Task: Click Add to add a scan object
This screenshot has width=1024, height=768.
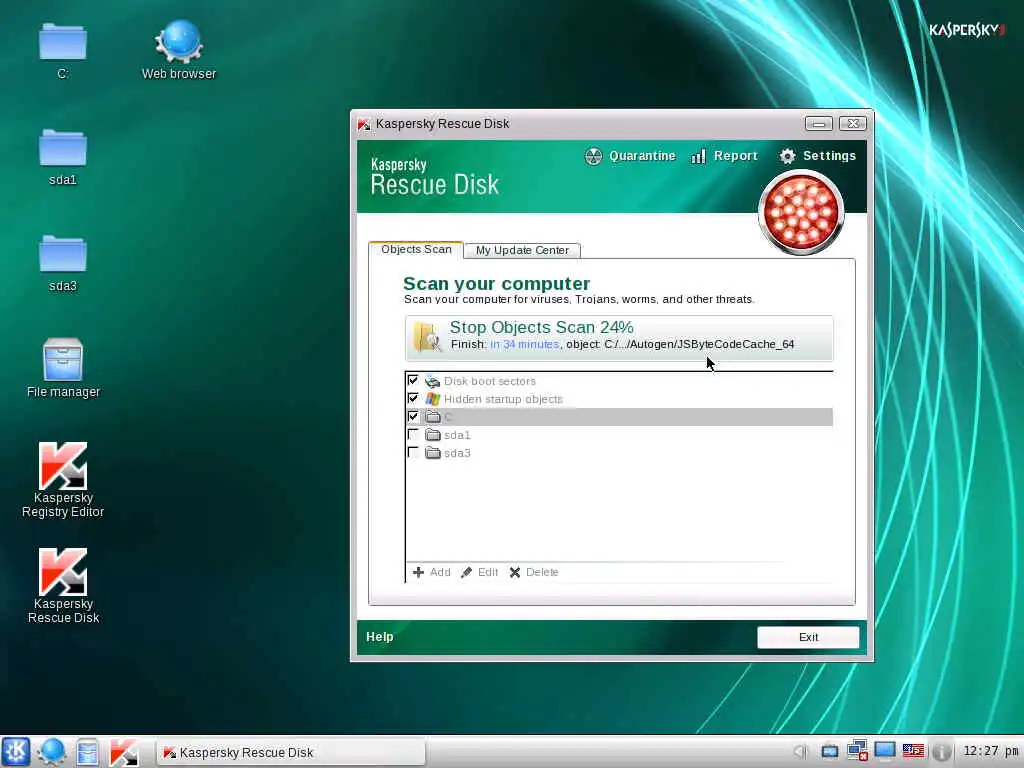Action: (432, 572)
